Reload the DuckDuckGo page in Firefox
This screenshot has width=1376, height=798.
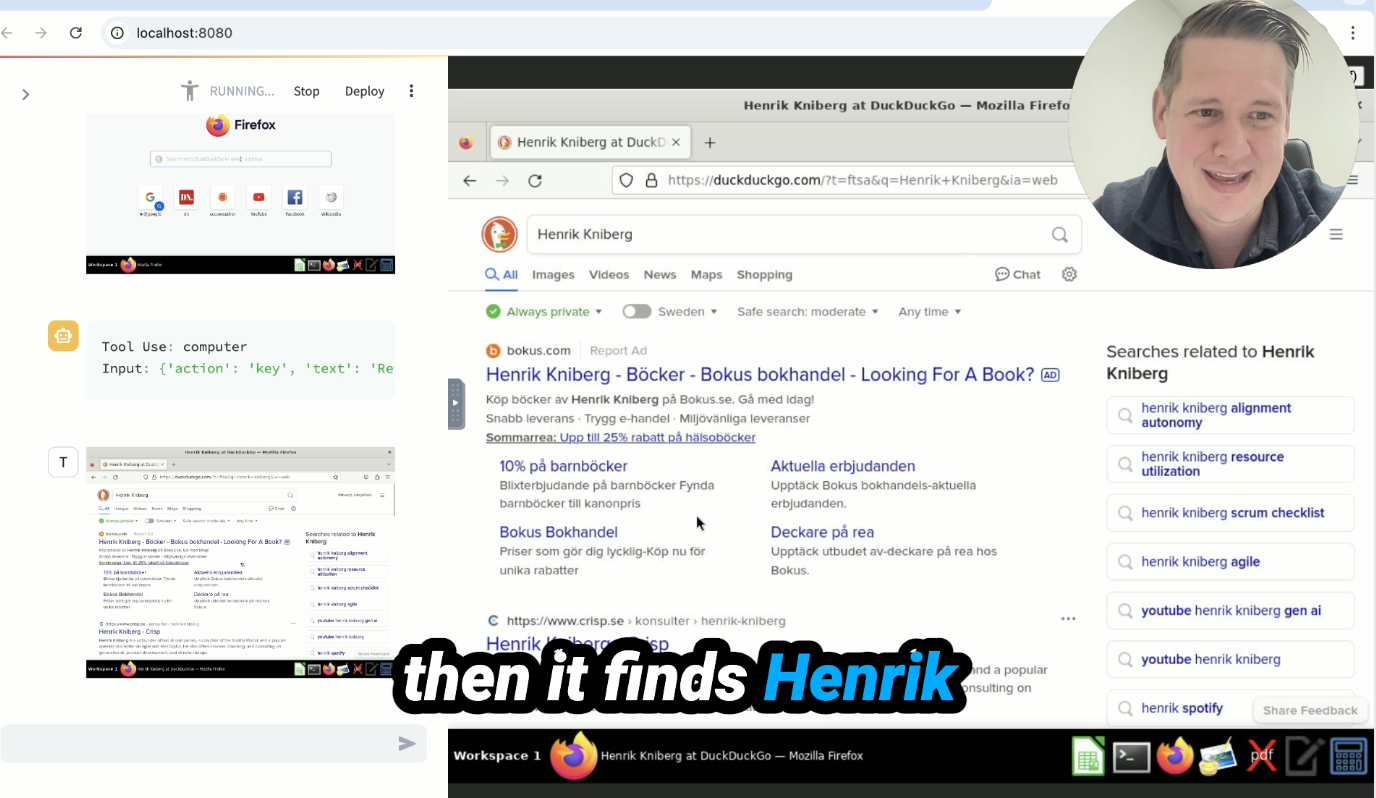point(535,181)
